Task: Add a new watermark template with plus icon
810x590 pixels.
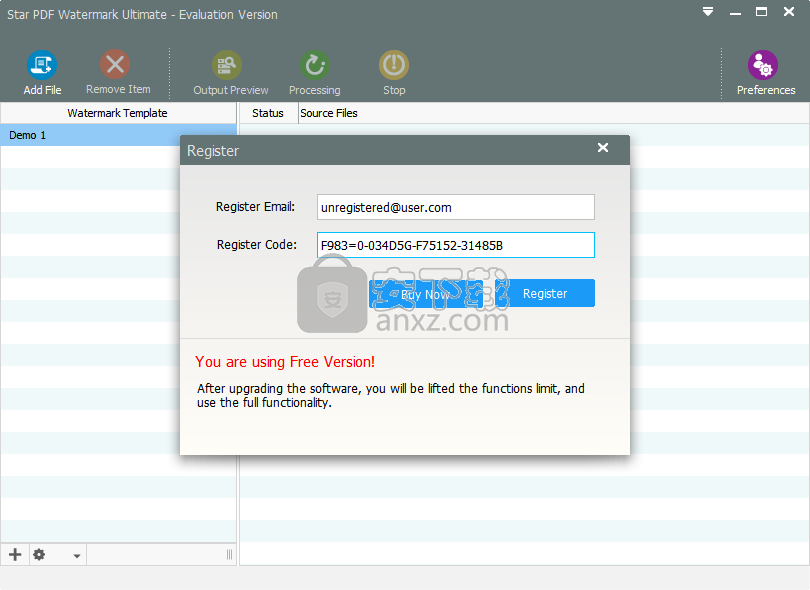Action: point(15,555)
